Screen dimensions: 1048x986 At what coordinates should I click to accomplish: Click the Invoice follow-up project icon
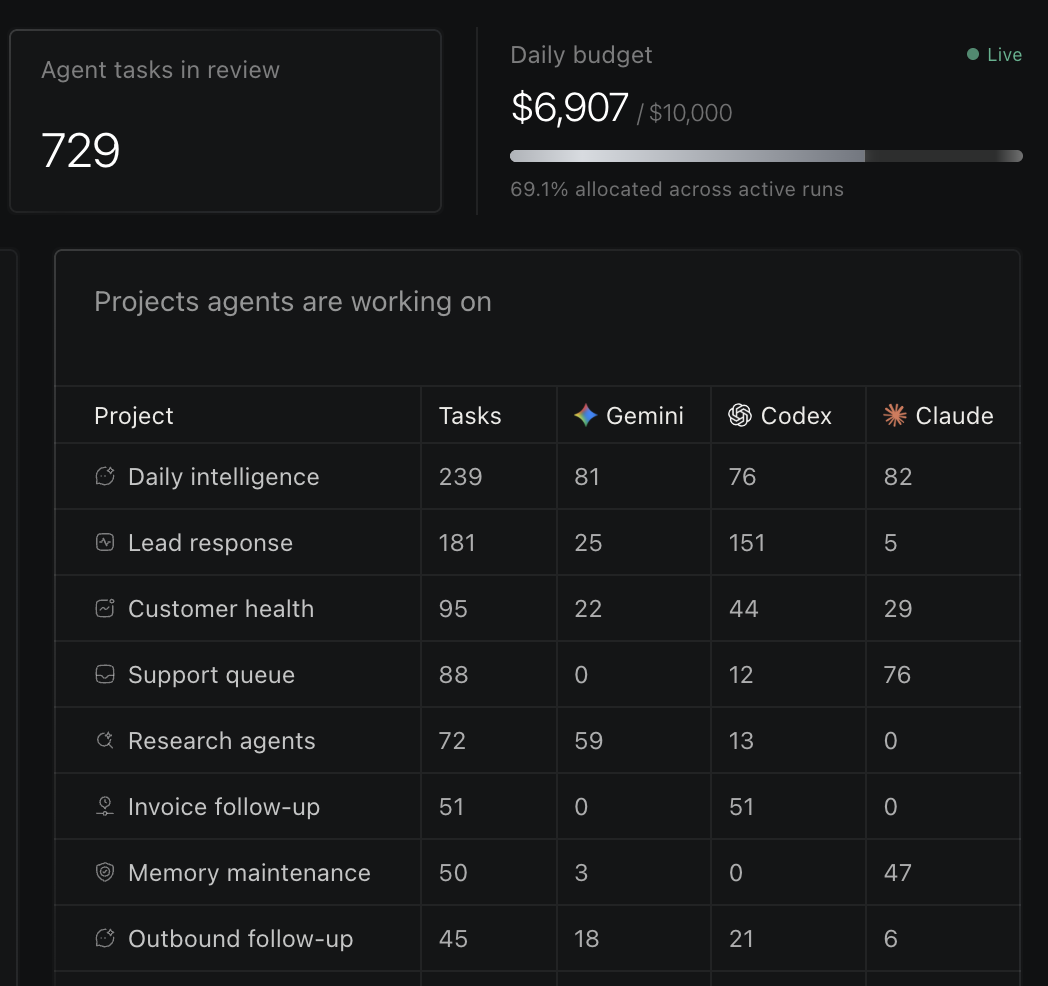coord(105,806)
